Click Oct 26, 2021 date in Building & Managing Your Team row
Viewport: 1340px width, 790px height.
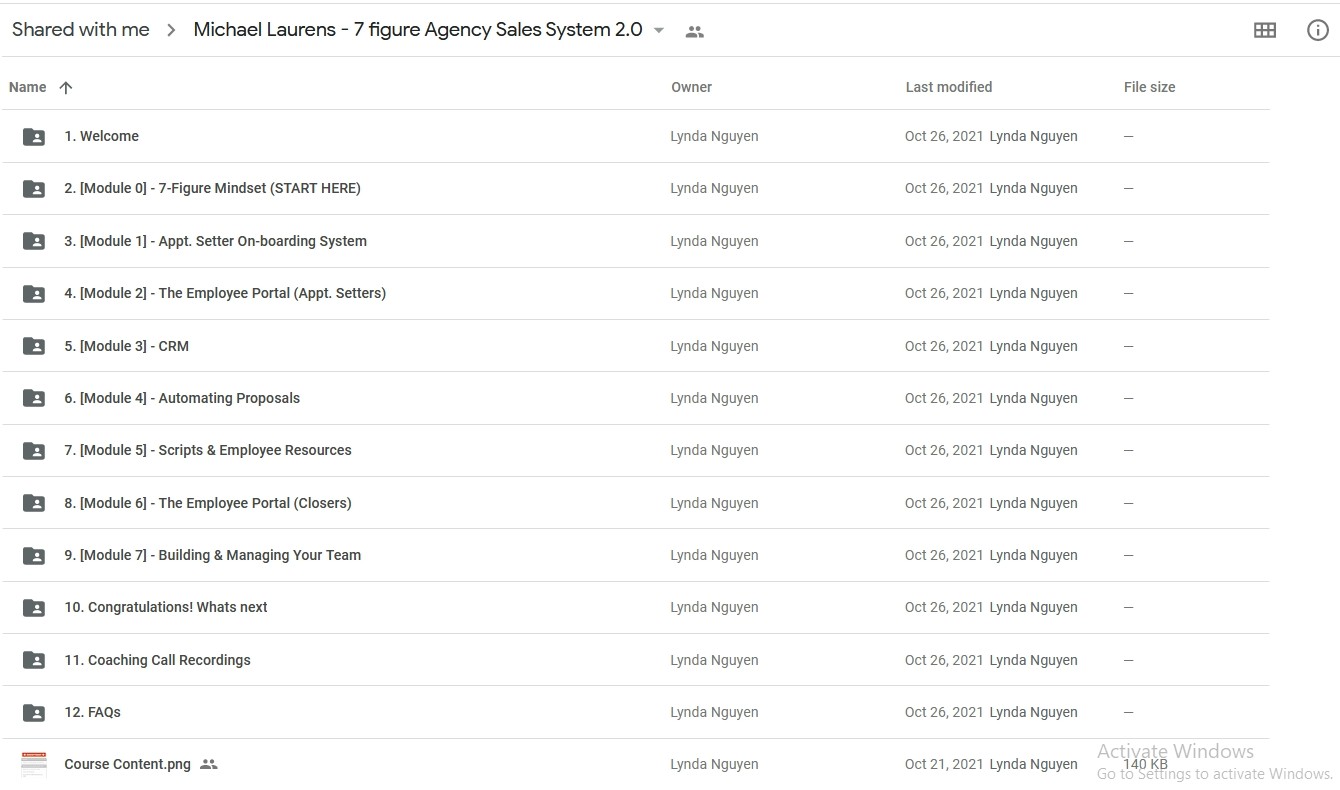coord(944,555)
